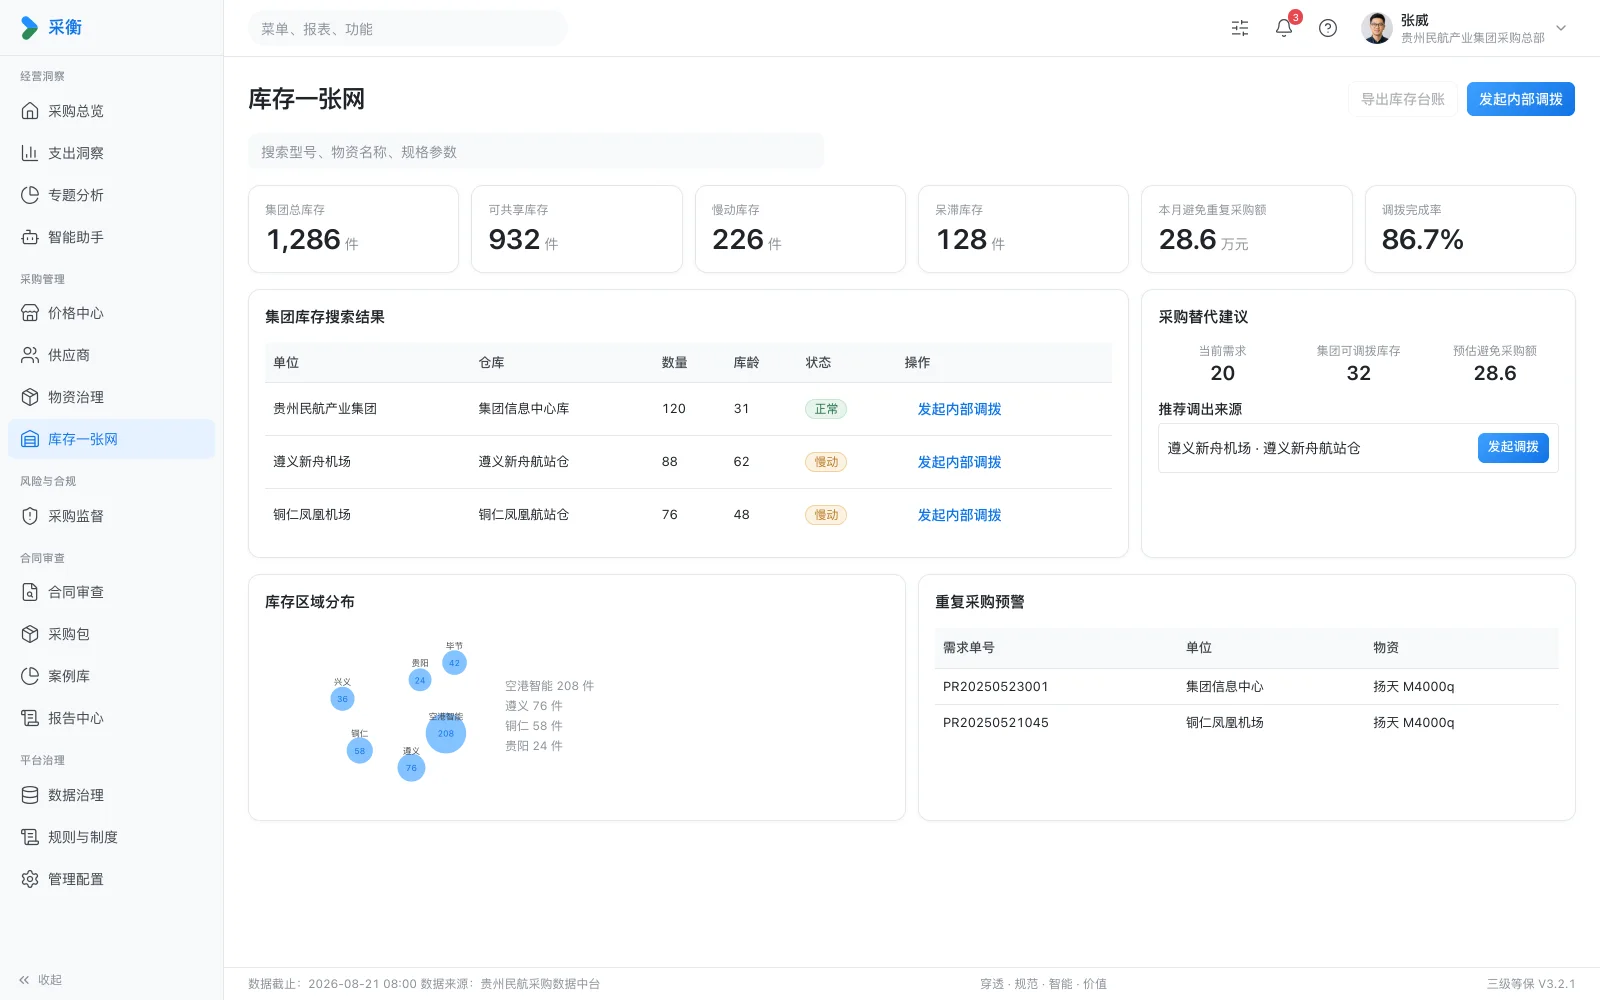Open the 供应商 people icon
Image resolution: width=1600 pixels, height=1000 pixels.
click(30, 355)
